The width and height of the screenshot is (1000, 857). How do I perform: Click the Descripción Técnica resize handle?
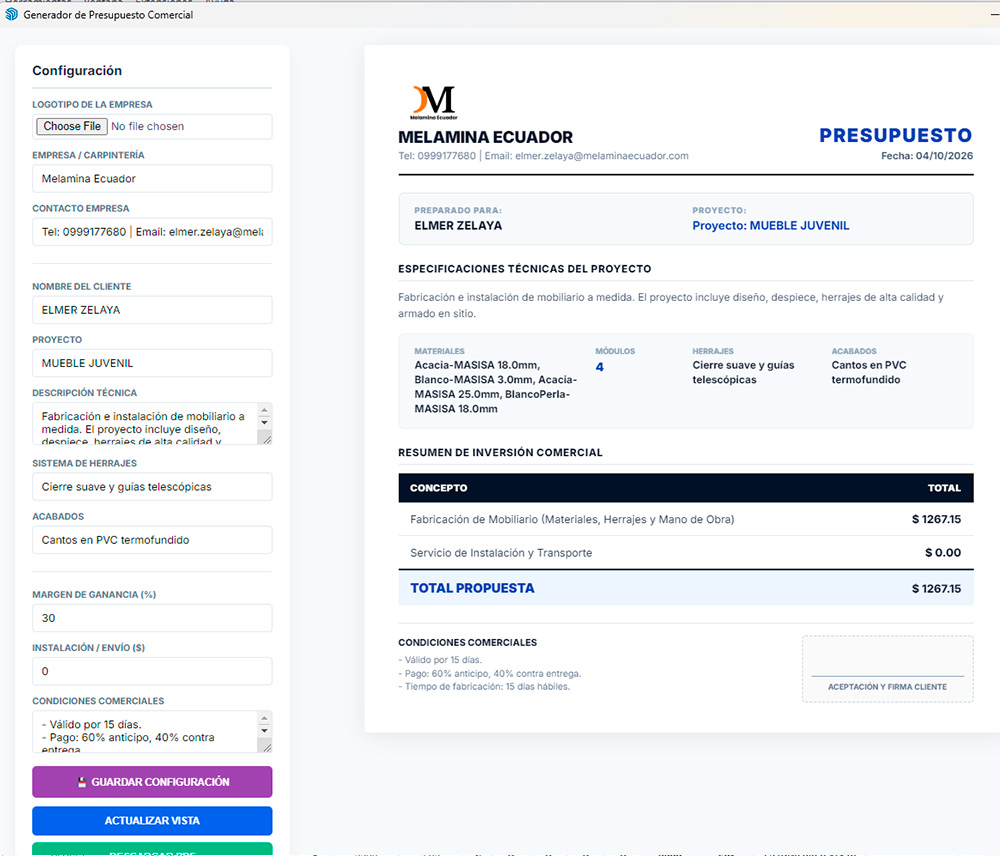pyautogui.click(x=267, y=439)
